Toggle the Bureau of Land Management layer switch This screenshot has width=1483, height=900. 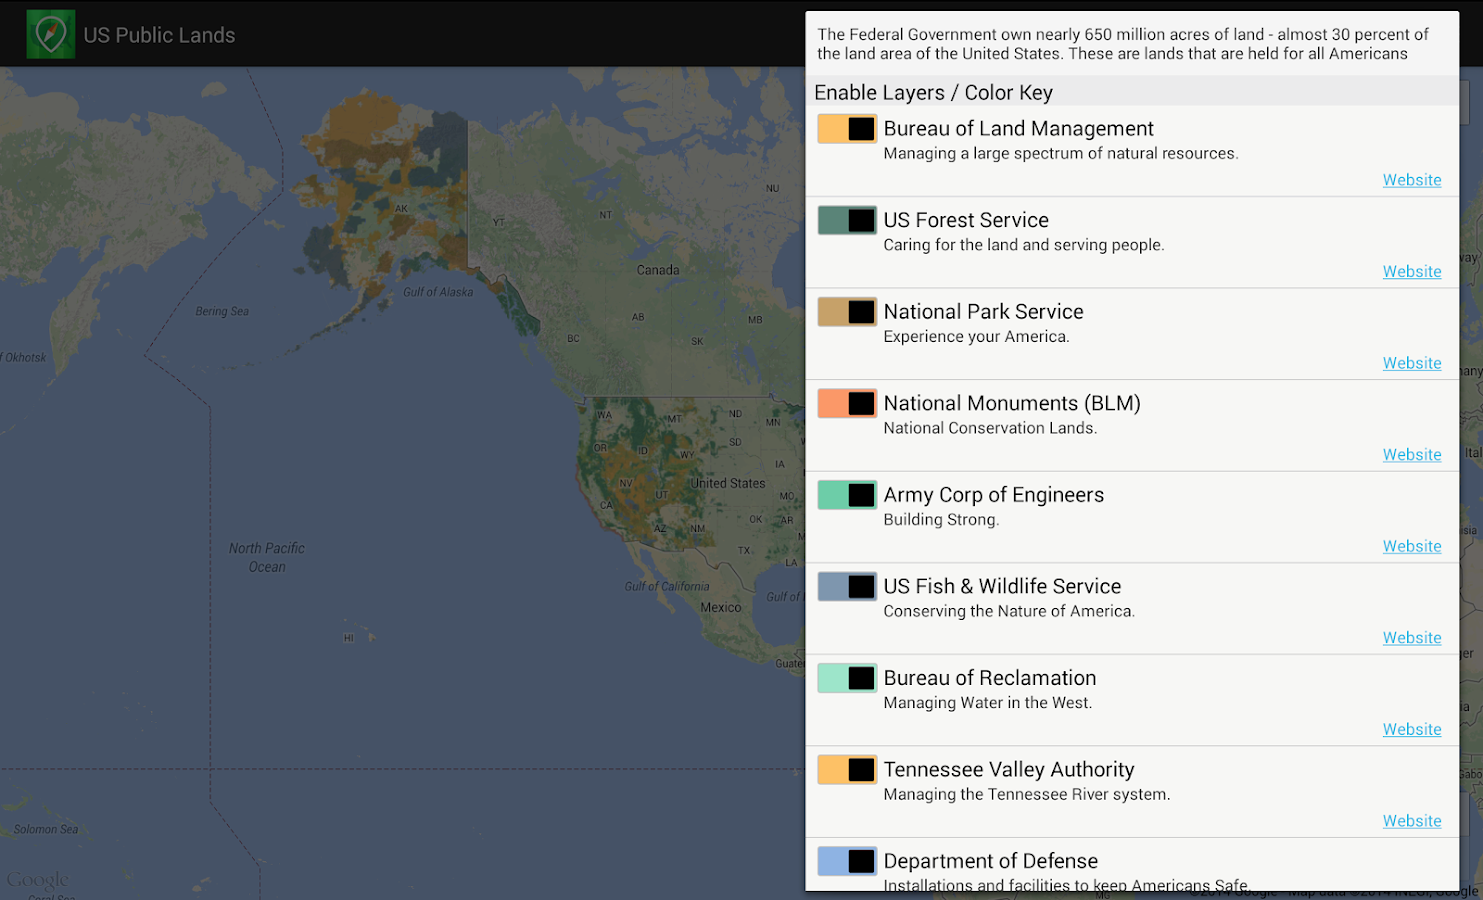847,129
